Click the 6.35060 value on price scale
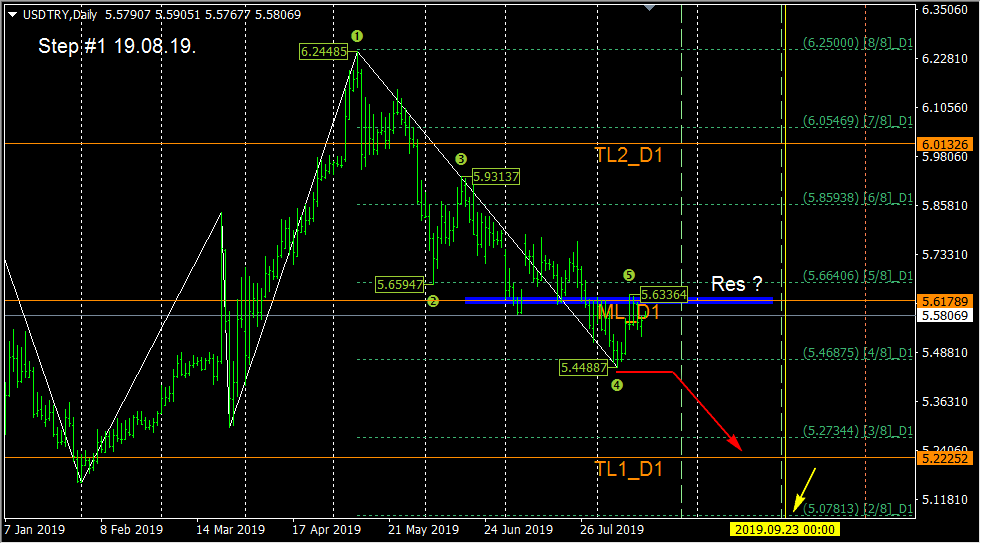The image size is (981, 544). (945, 10)
